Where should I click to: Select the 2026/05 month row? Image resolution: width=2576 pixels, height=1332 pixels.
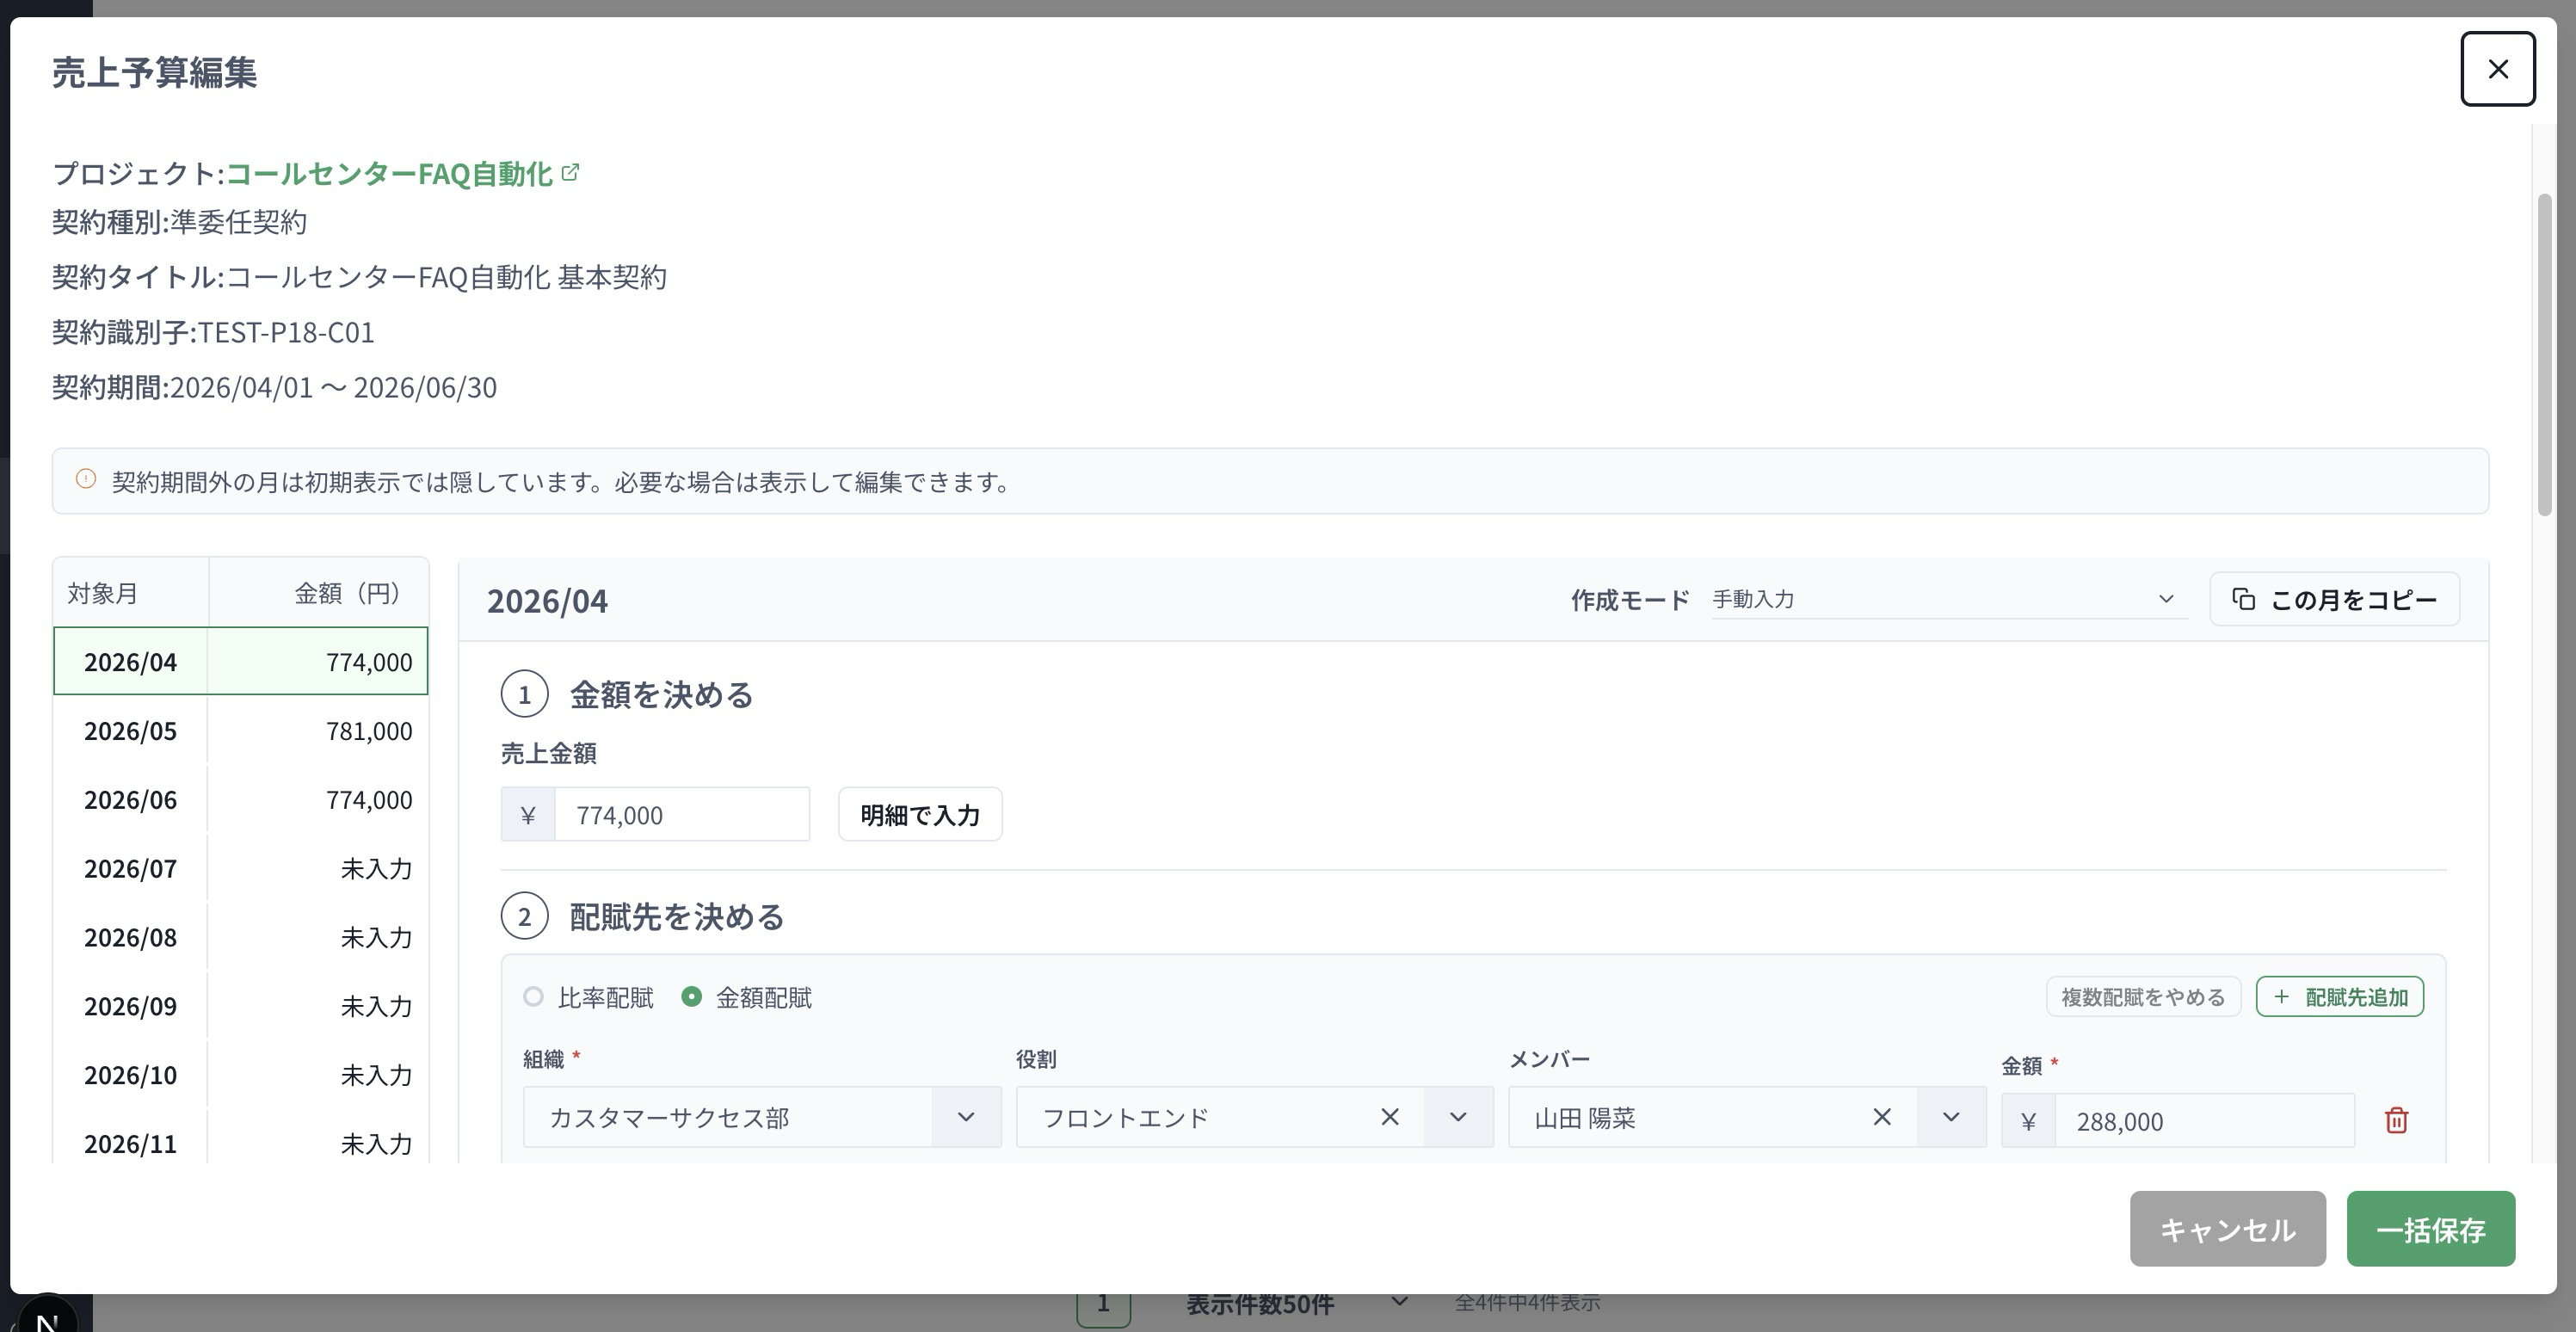240,730
